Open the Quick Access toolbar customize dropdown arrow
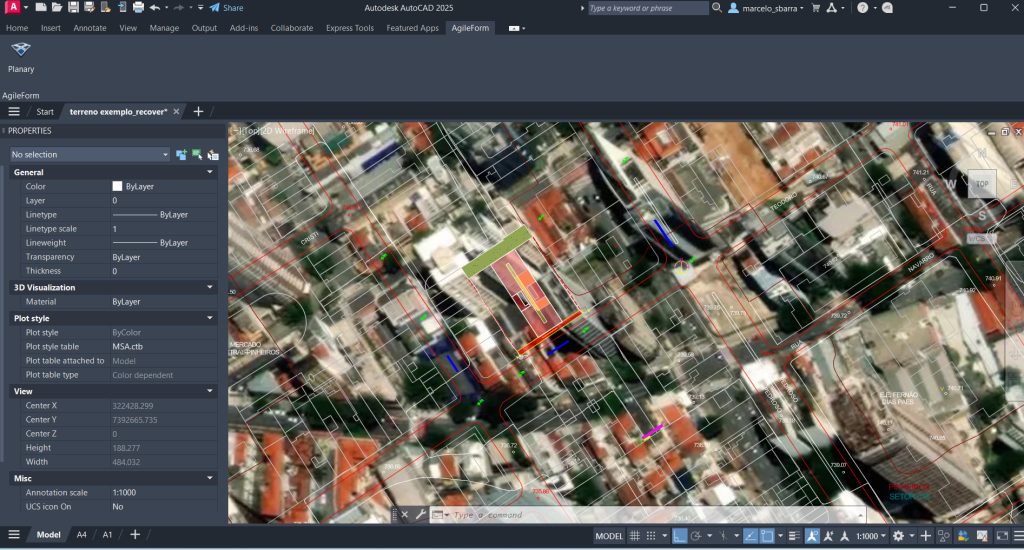The image size is (1024, 550). pyautogui.click(x=200, y=8)
